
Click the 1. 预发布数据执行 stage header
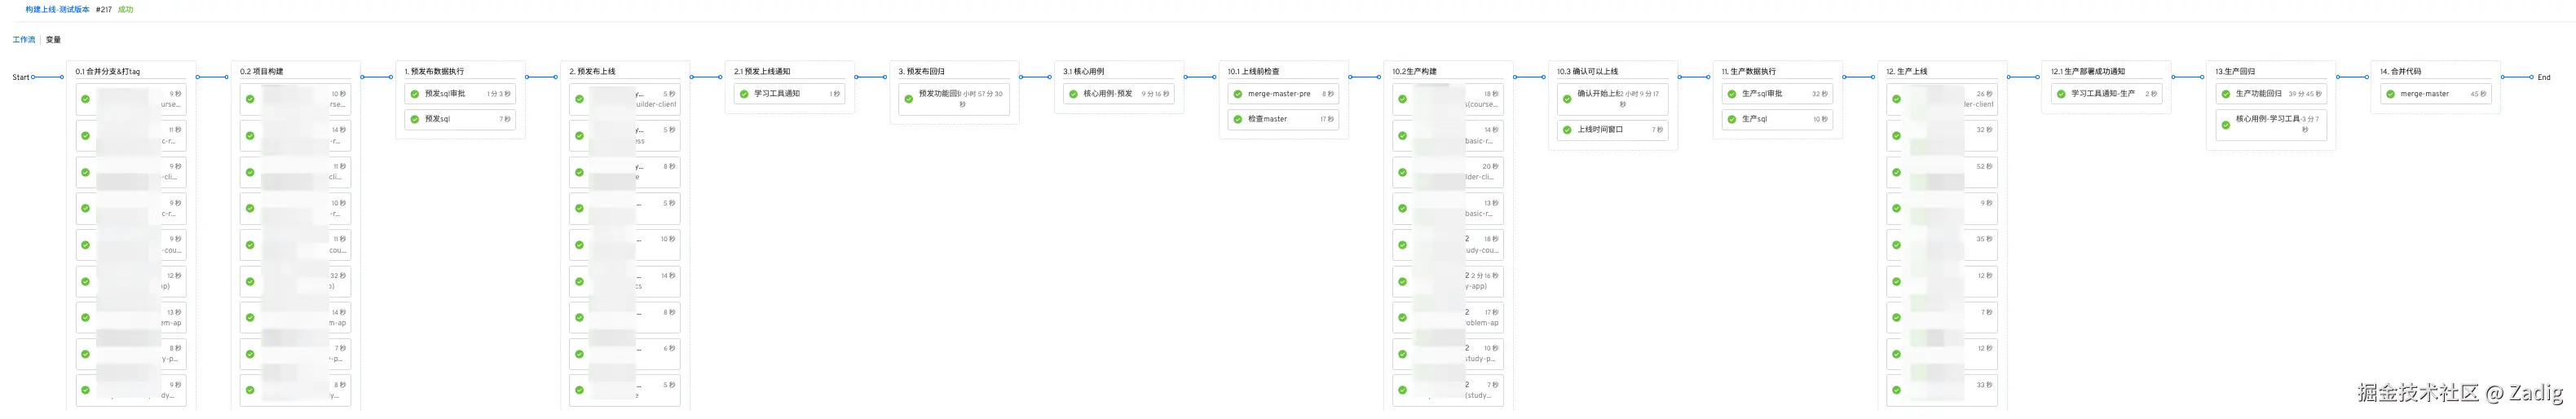[434, 72]
